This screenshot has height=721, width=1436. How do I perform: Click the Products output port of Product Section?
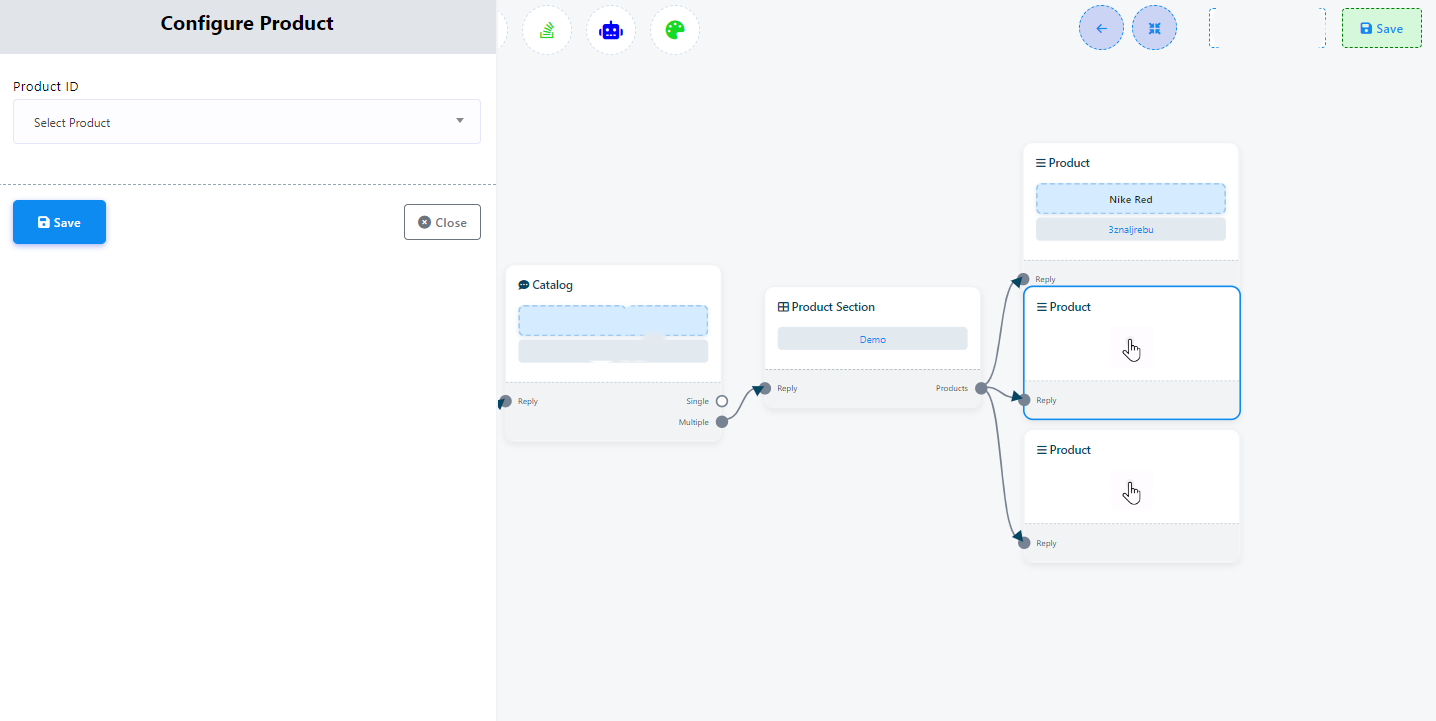click(x=981, y=388)
